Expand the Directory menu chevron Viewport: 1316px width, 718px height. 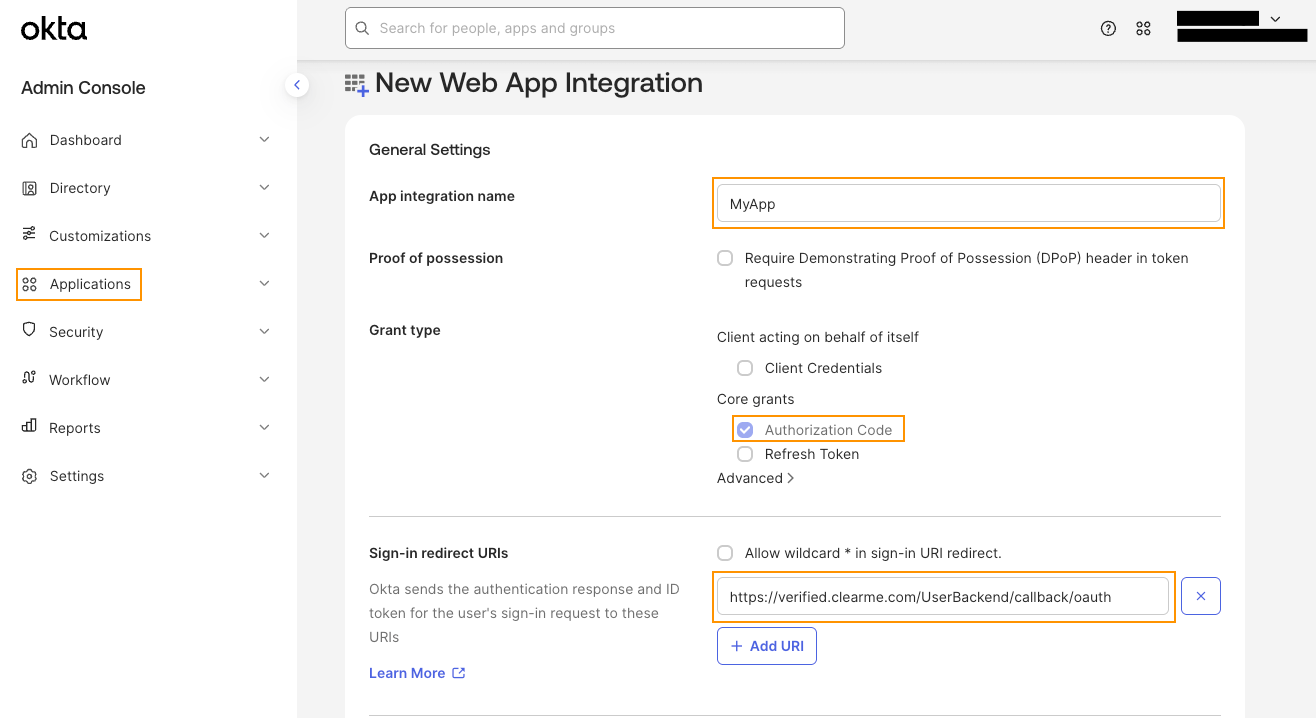coord(264,188)
